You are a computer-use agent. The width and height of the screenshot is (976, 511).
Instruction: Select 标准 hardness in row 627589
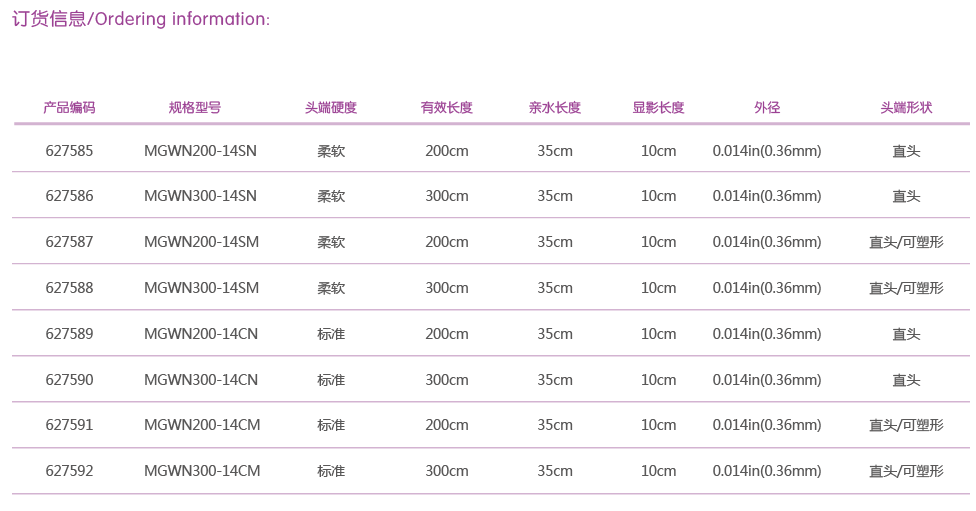[x=331, y=334]
